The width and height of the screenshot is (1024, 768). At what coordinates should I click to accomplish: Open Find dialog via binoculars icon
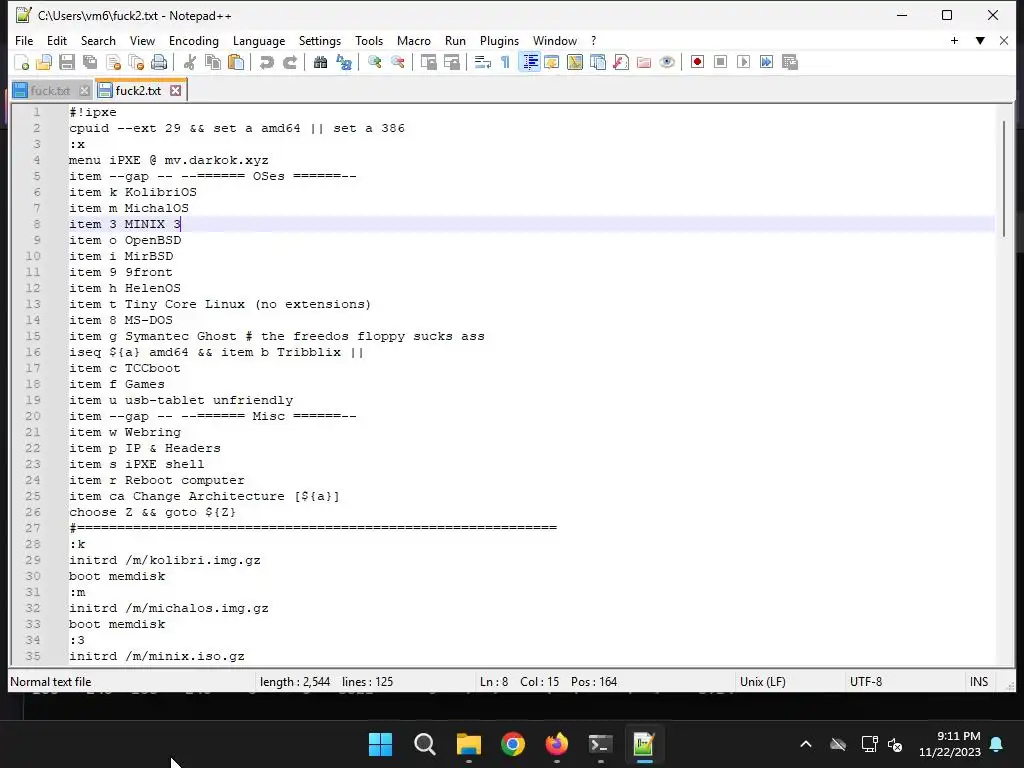(321, 62)
